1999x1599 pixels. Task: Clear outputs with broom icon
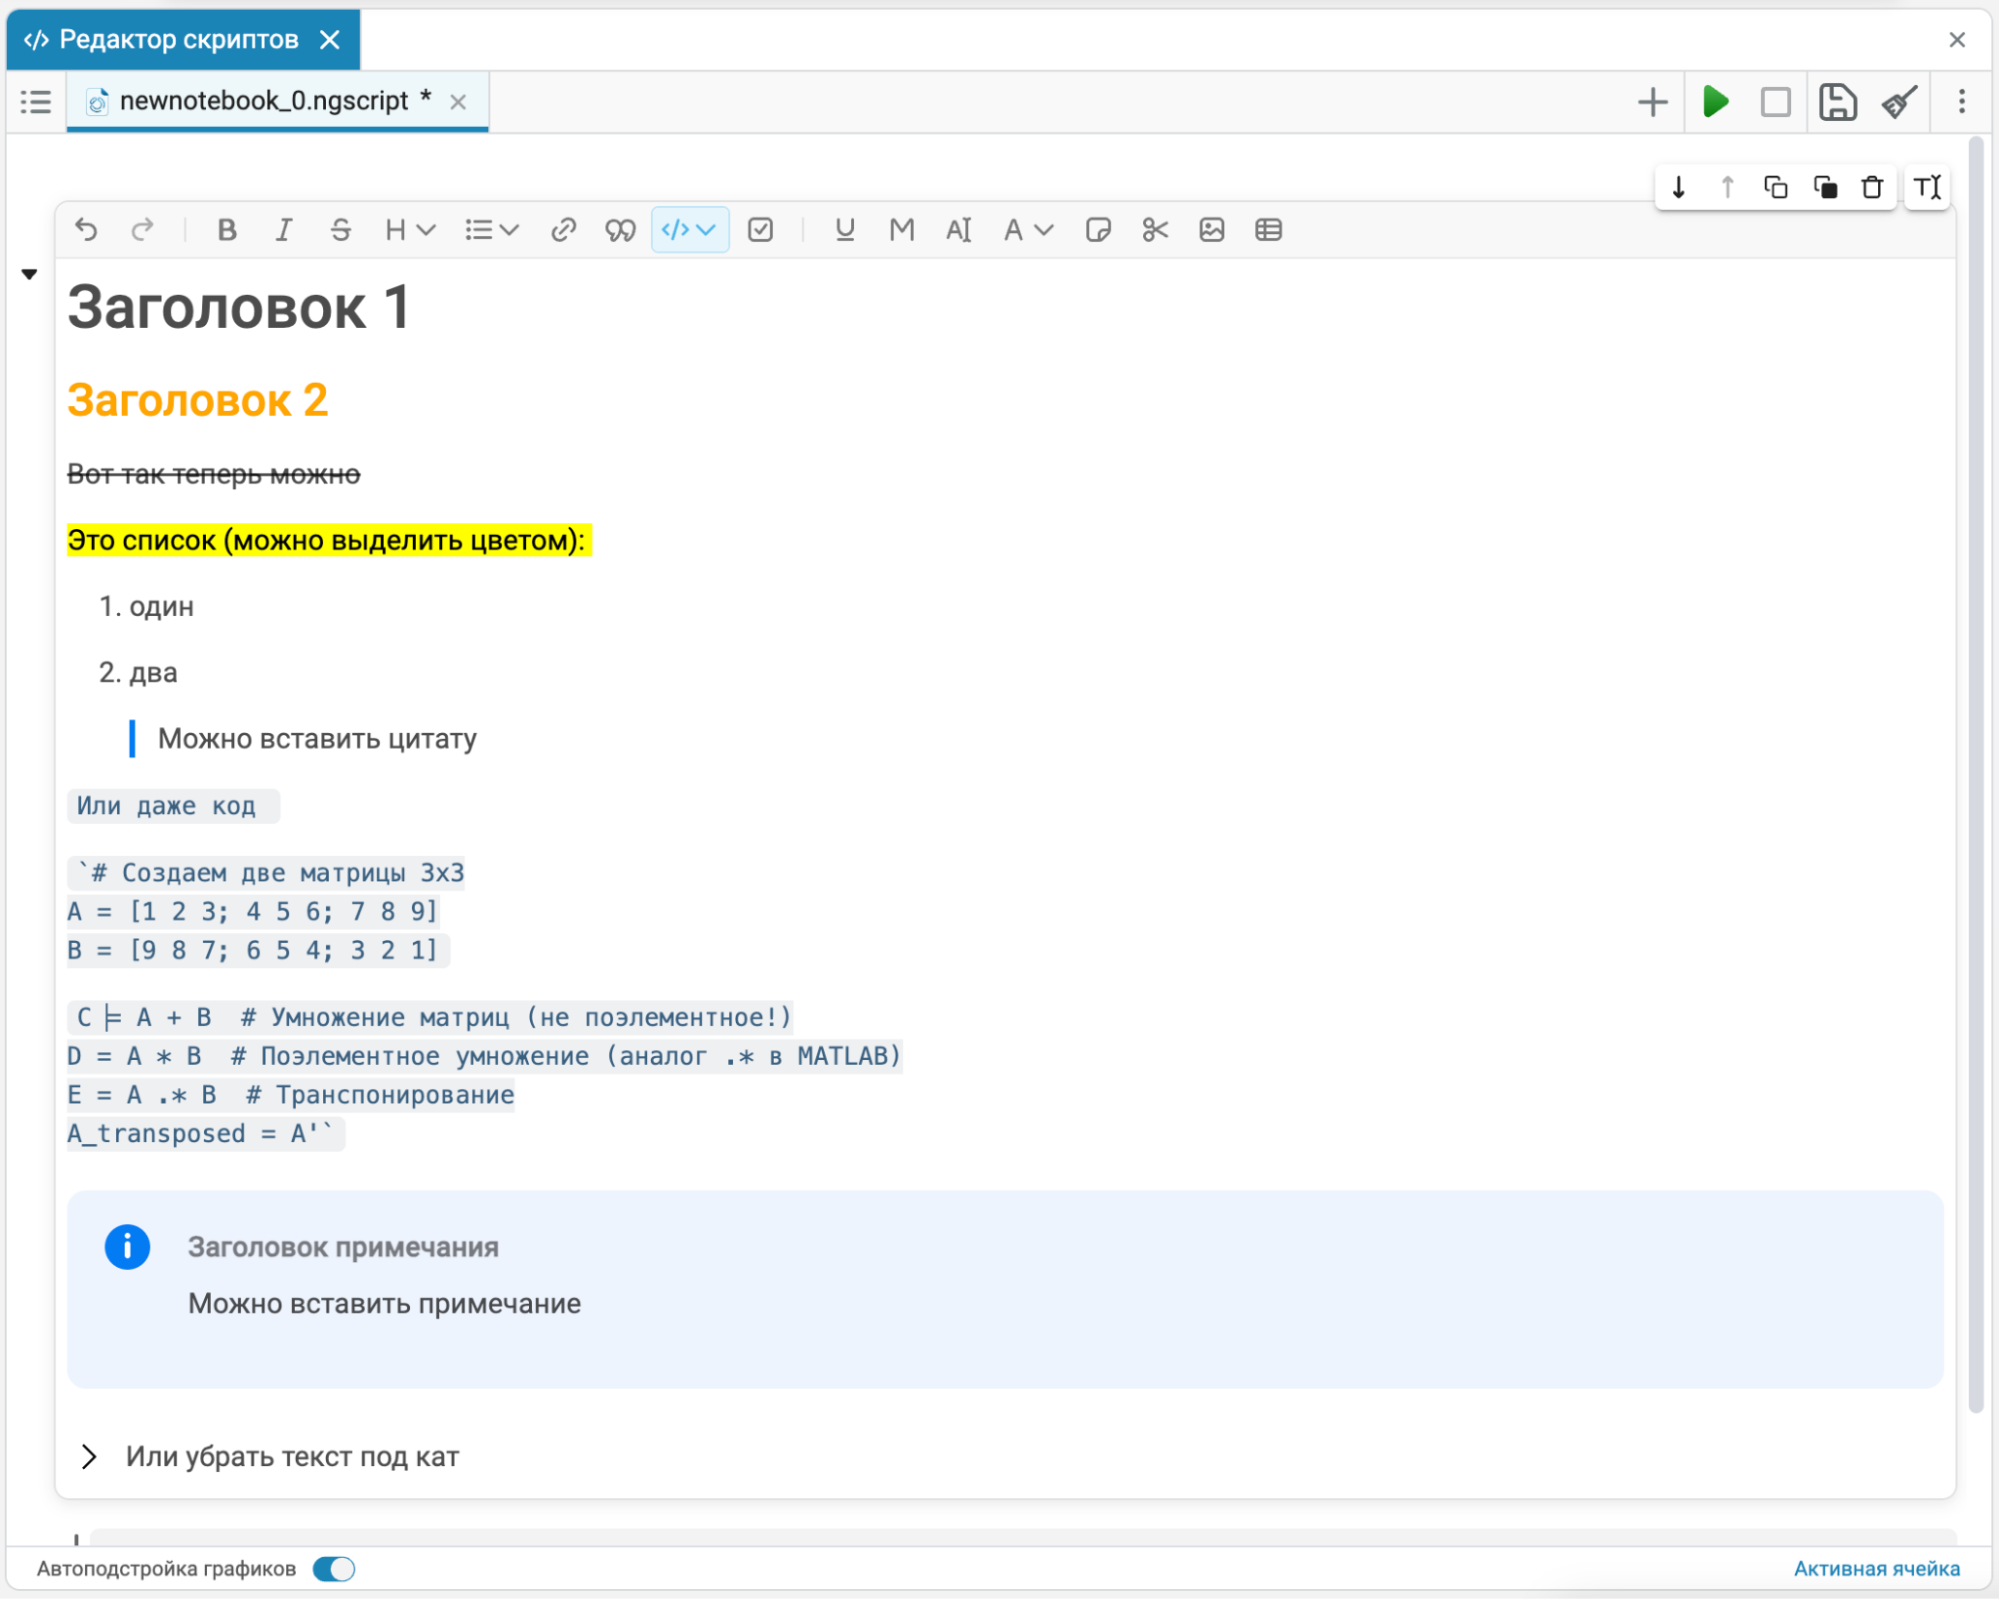click(x=1899, y=102)
